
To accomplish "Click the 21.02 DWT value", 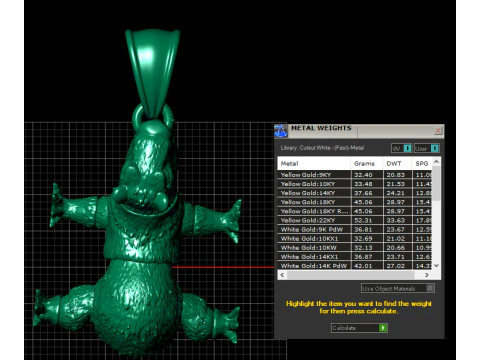I will pyautogui.click(x=395, y=238).
